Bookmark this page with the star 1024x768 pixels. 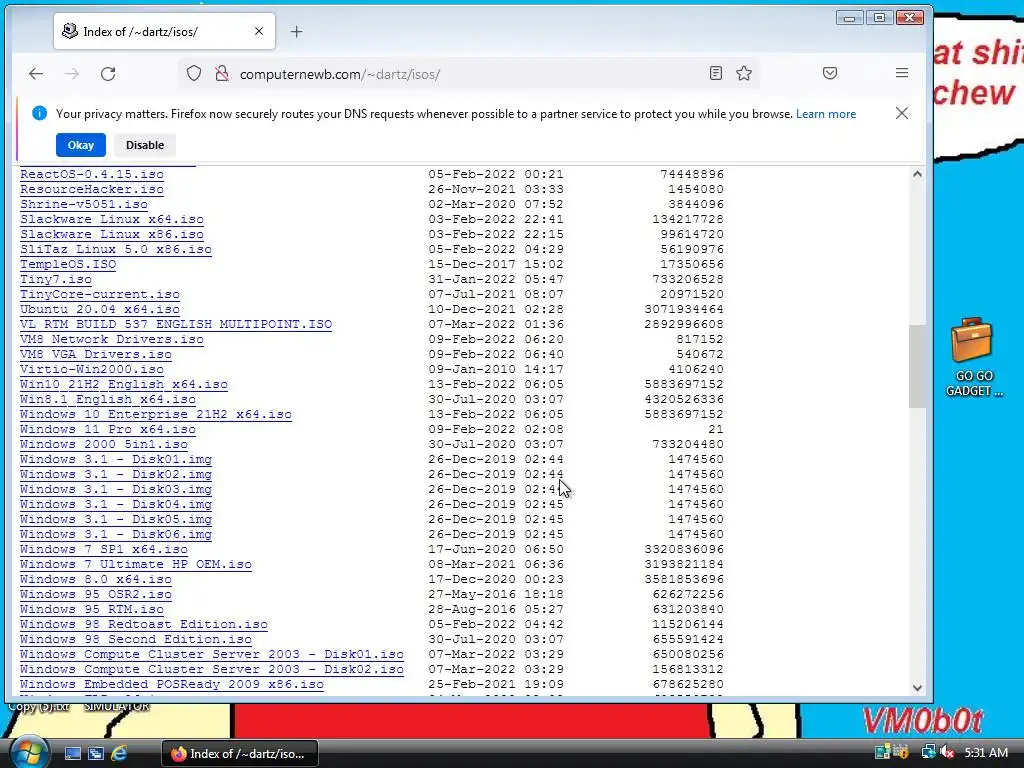click(x=744, y=73)
